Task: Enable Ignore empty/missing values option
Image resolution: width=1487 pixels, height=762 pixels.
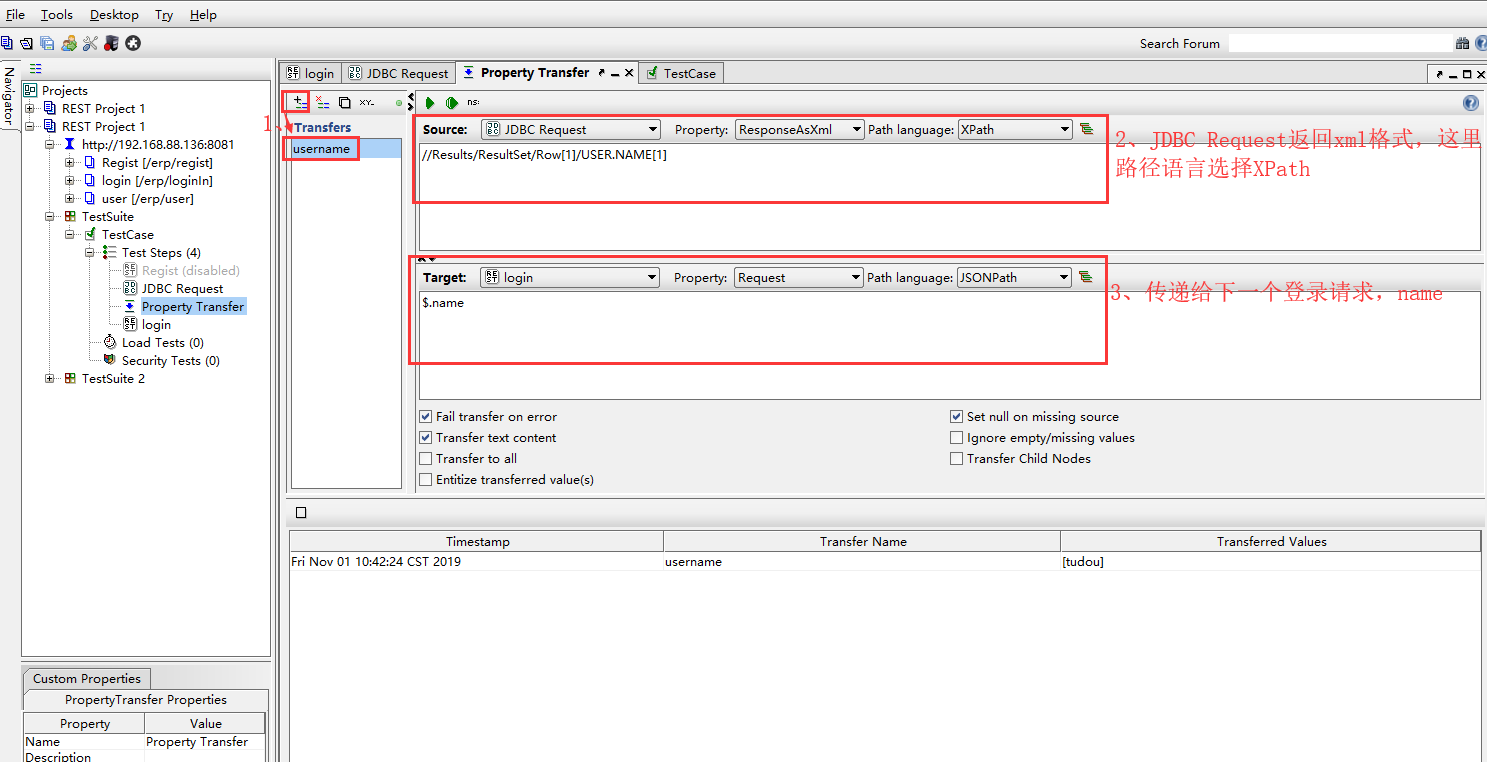Action: coord(957,438)
